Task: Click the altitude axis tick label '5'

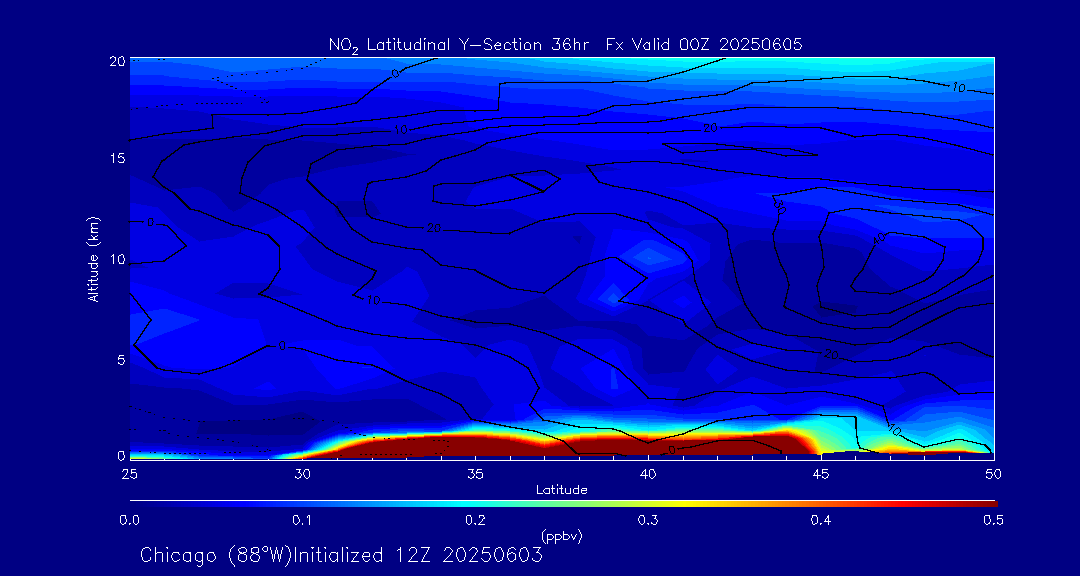Action: [121, 360]
